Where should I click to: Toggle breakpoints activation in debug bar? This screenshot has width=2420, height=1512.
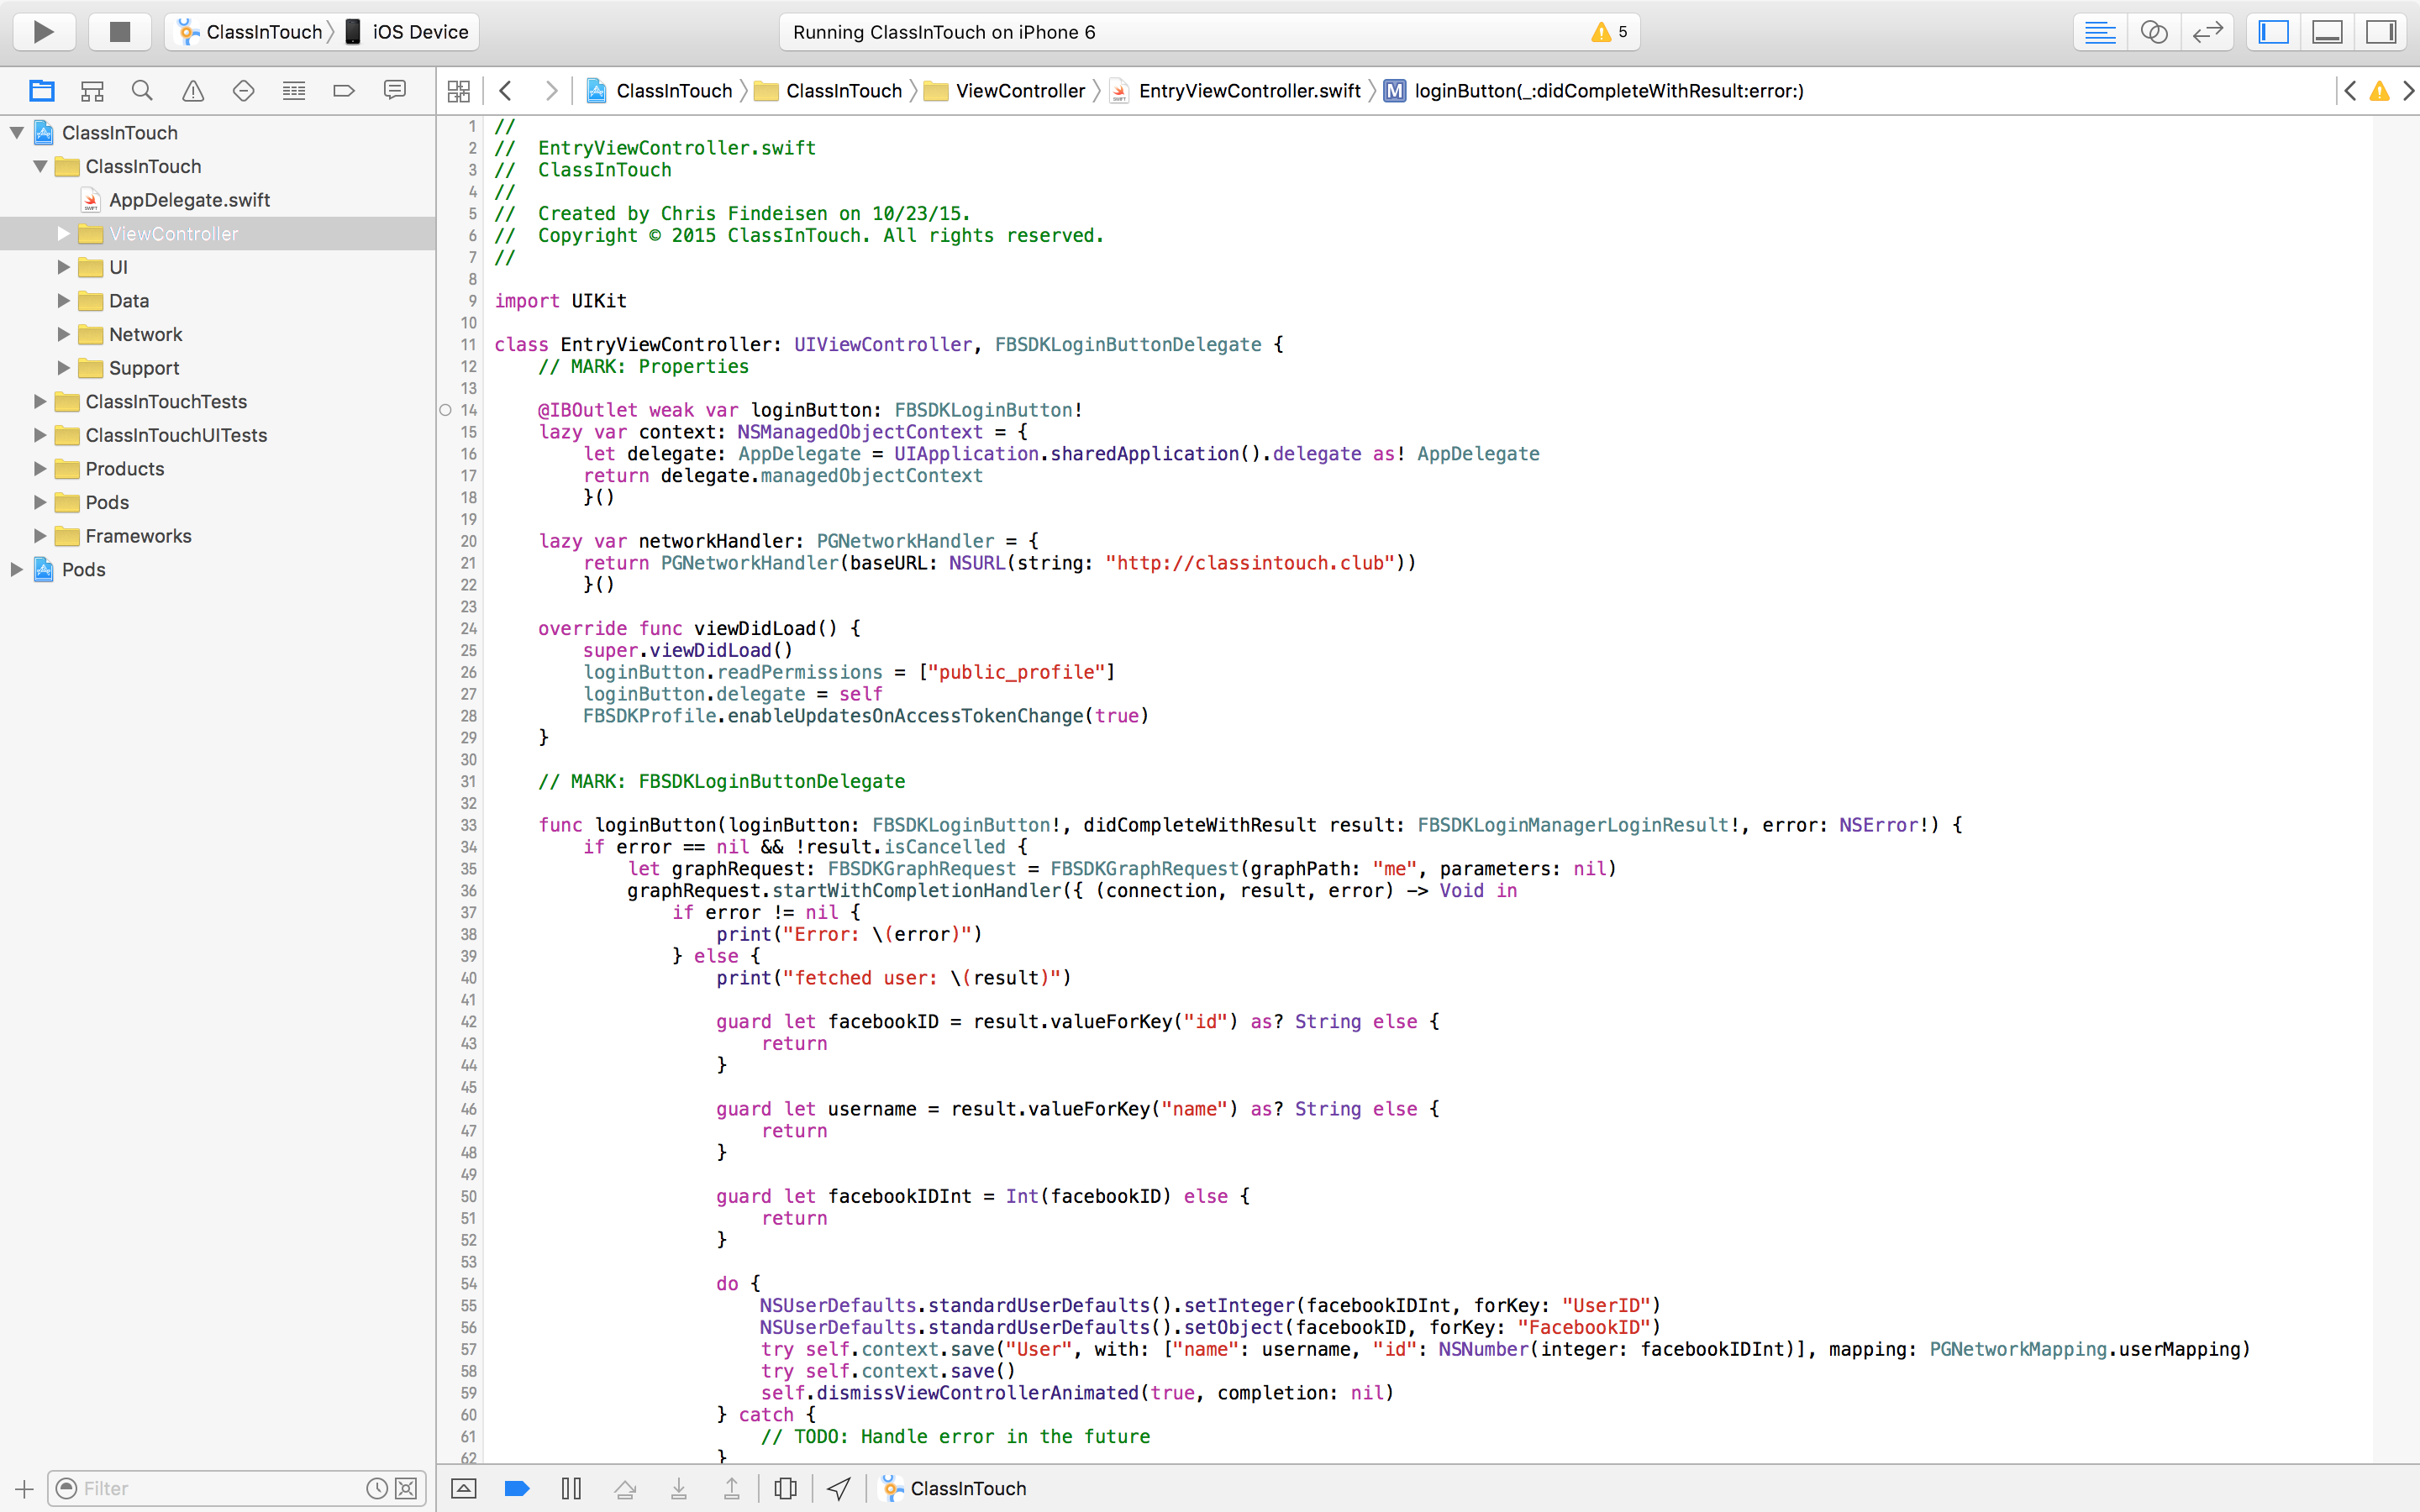pyautogui.click(x=517, y=1488)
